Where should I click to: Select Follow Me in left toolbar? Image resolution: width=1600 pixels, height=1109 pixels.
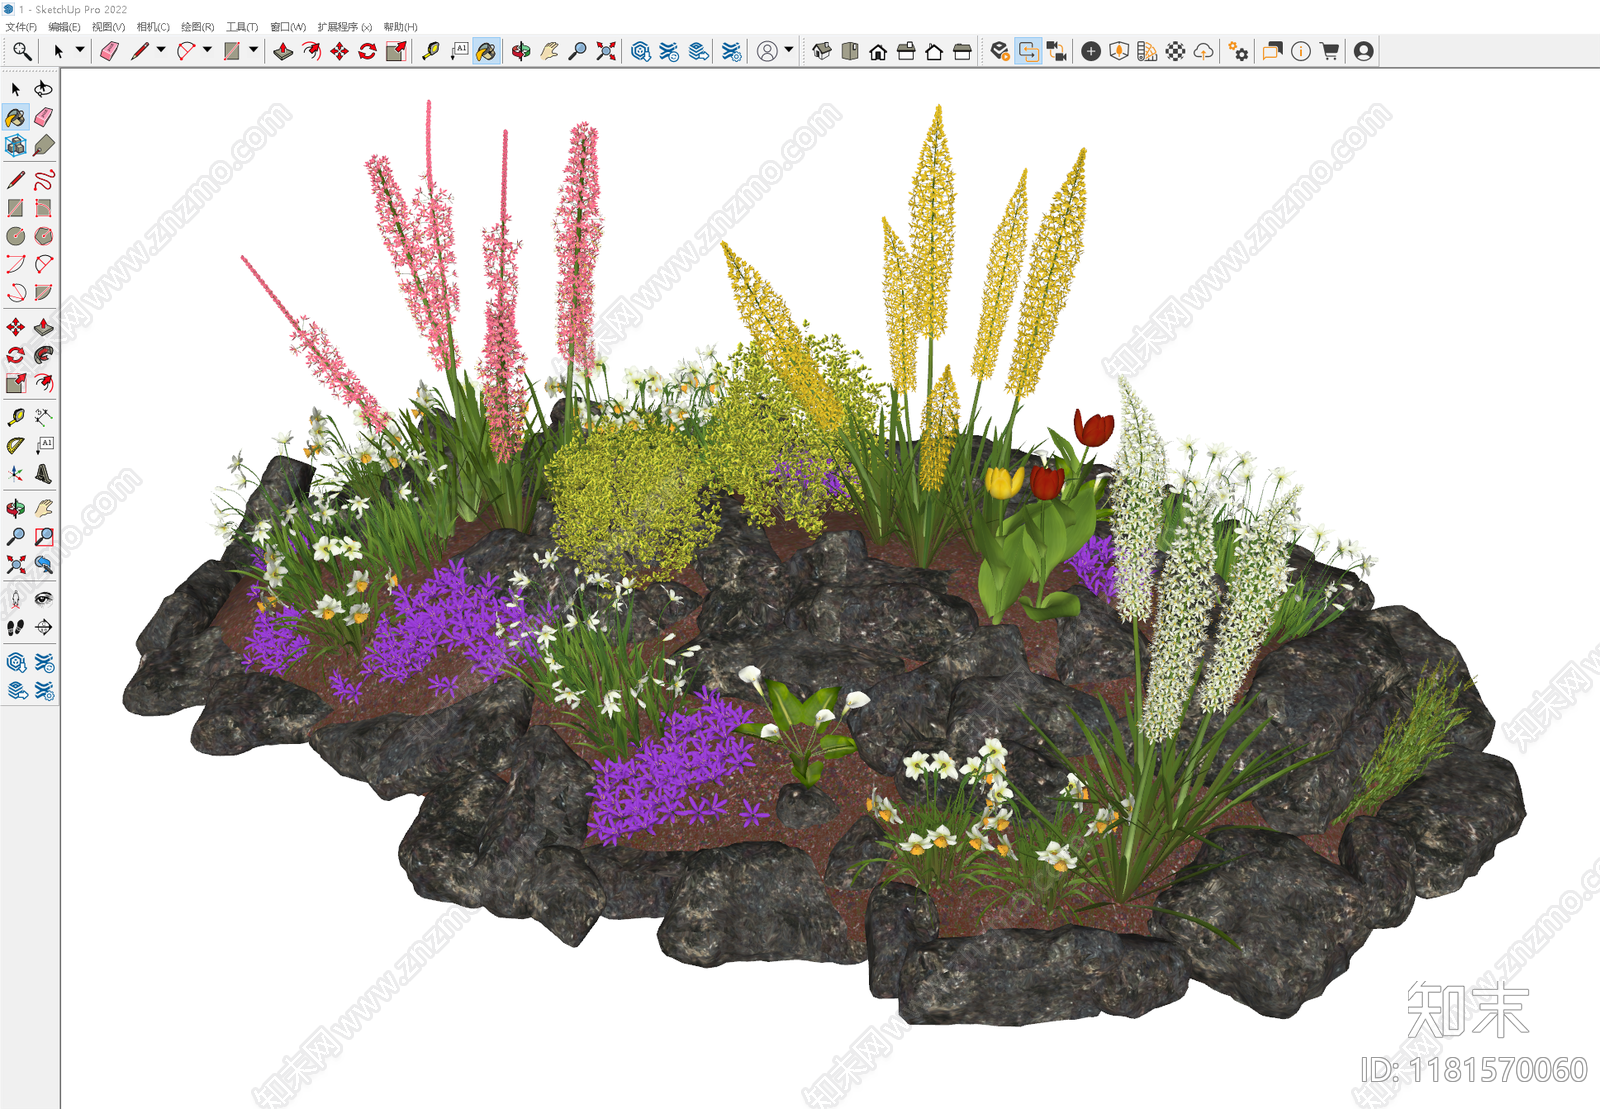click(43, 355)
